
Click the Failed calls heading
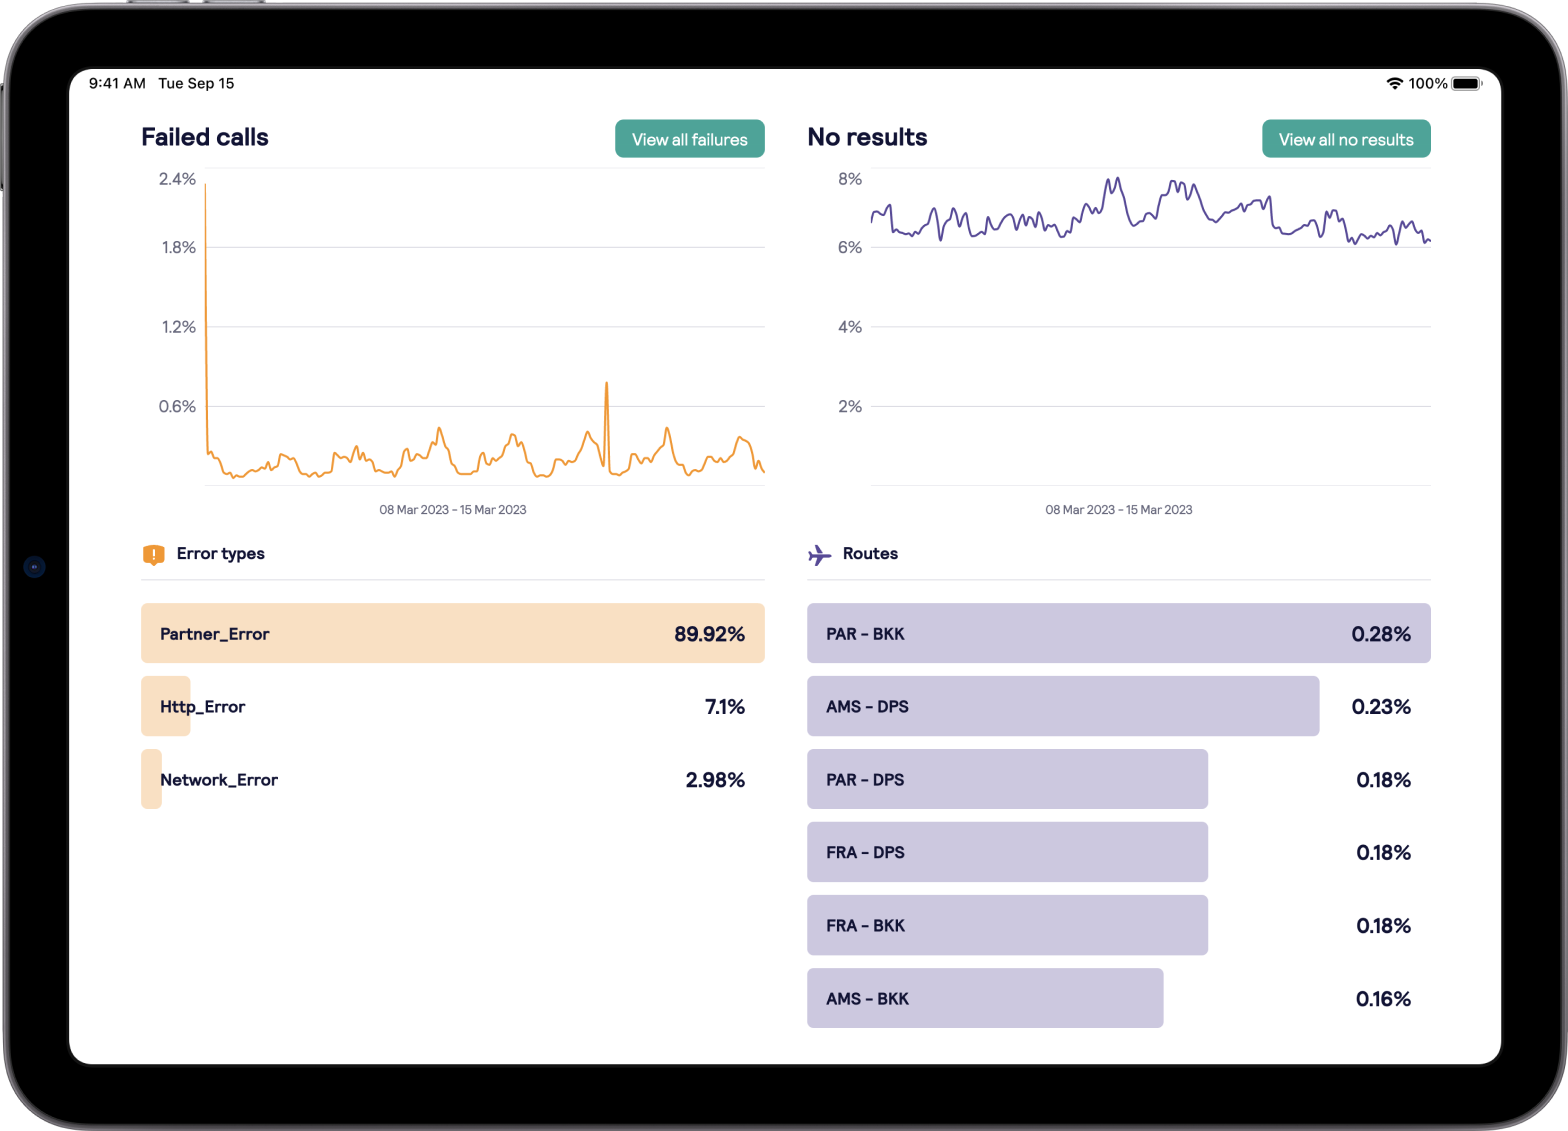tap(205, 137)
